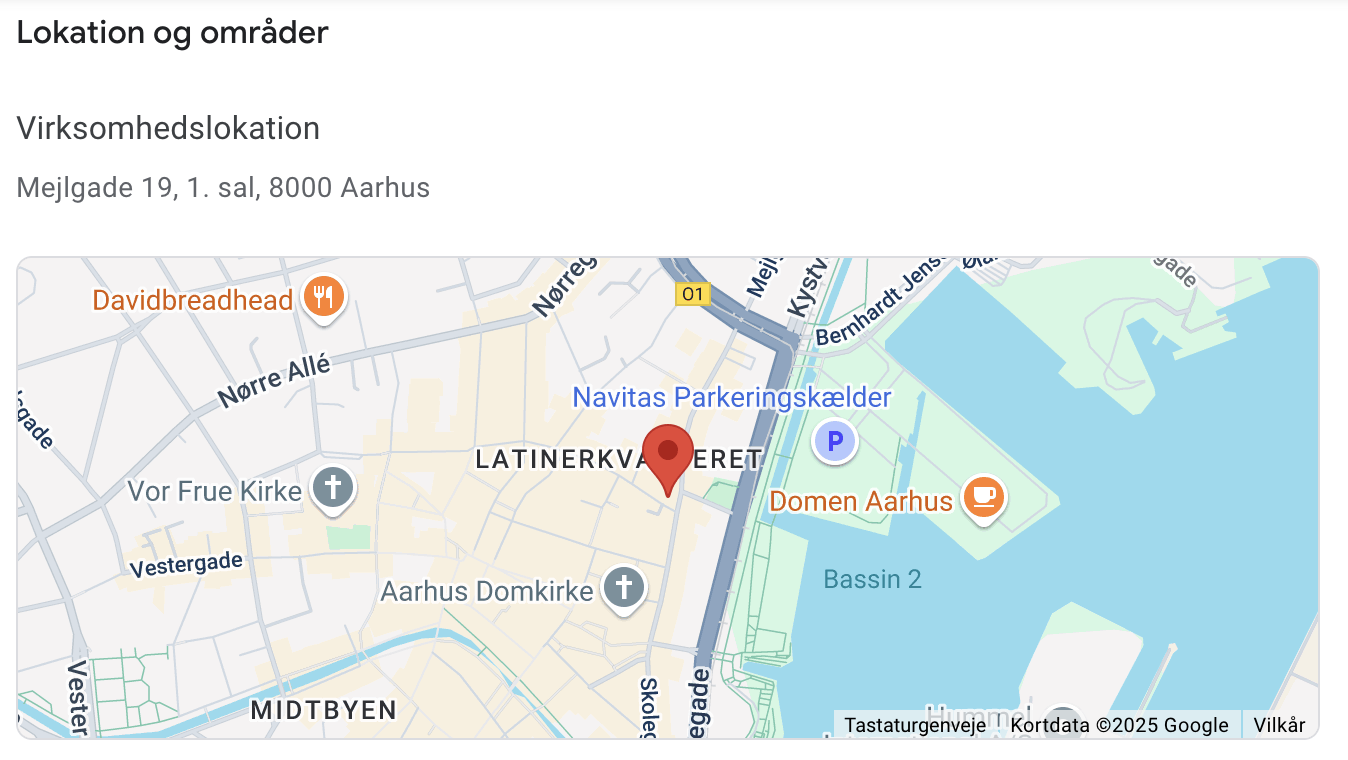This screenshot has width=1348, height=760.
Task: Click the Nørre Allé street label
Action: [274, 382]
